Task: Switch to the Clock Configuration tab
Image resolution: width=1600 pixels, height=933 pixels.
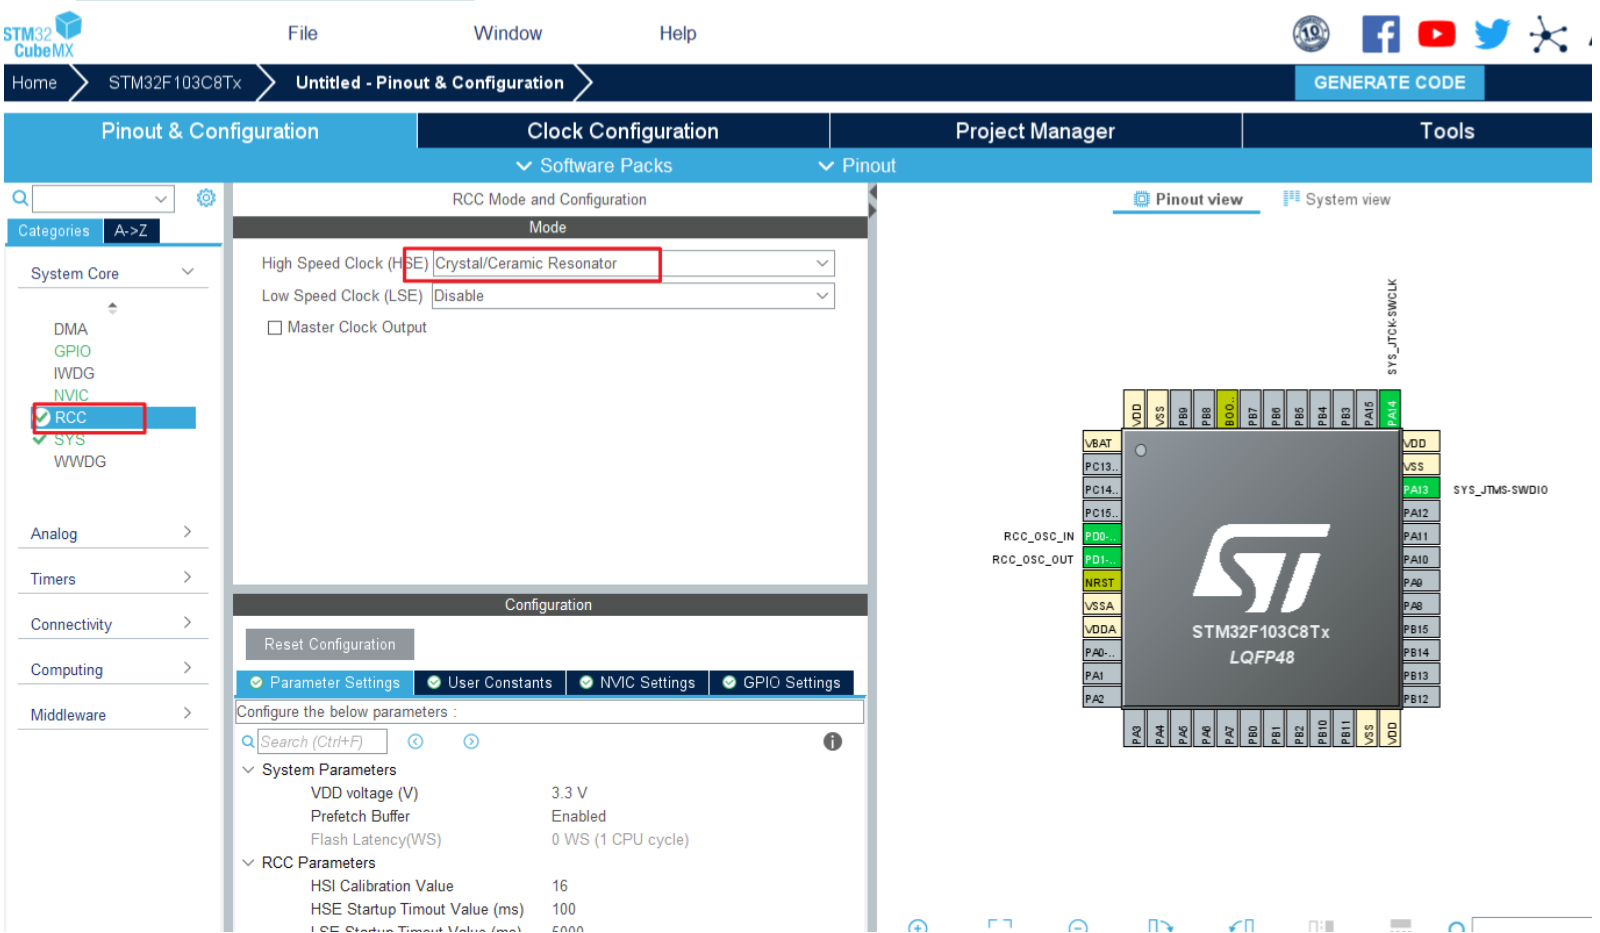Action: coord(623,131)
